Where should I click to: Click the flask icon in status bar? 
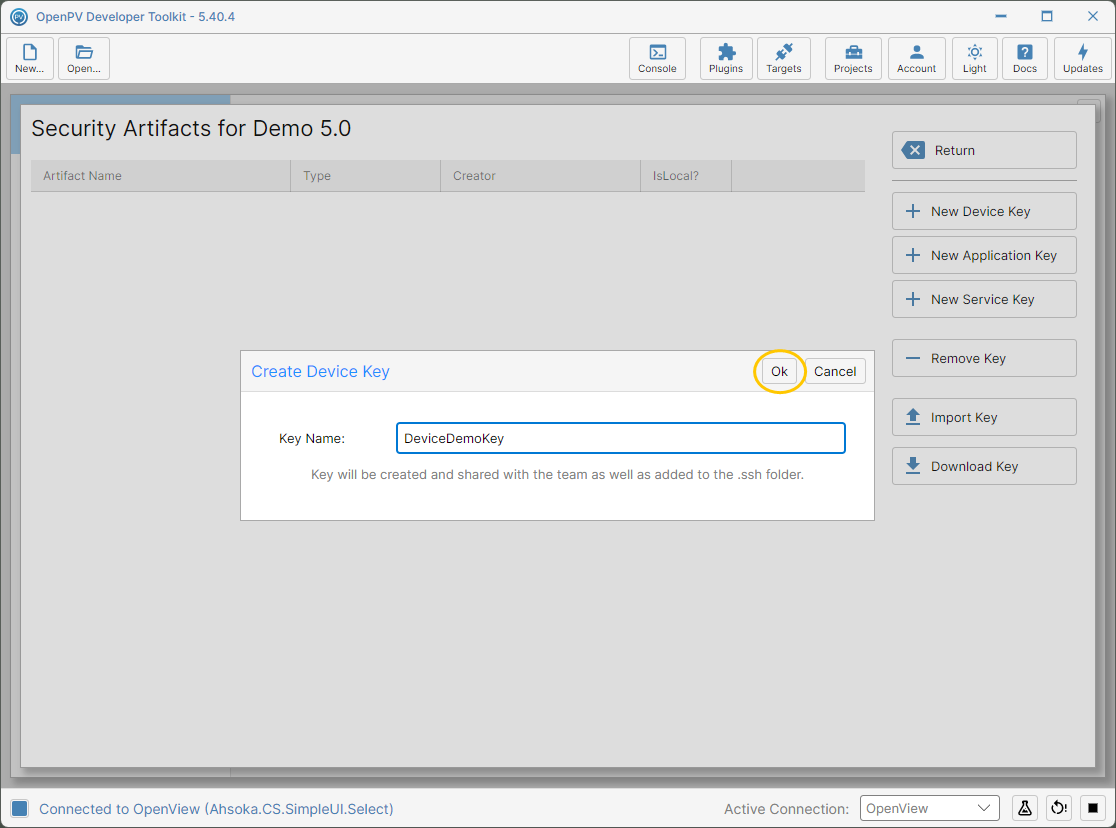tap(1024, 808)
